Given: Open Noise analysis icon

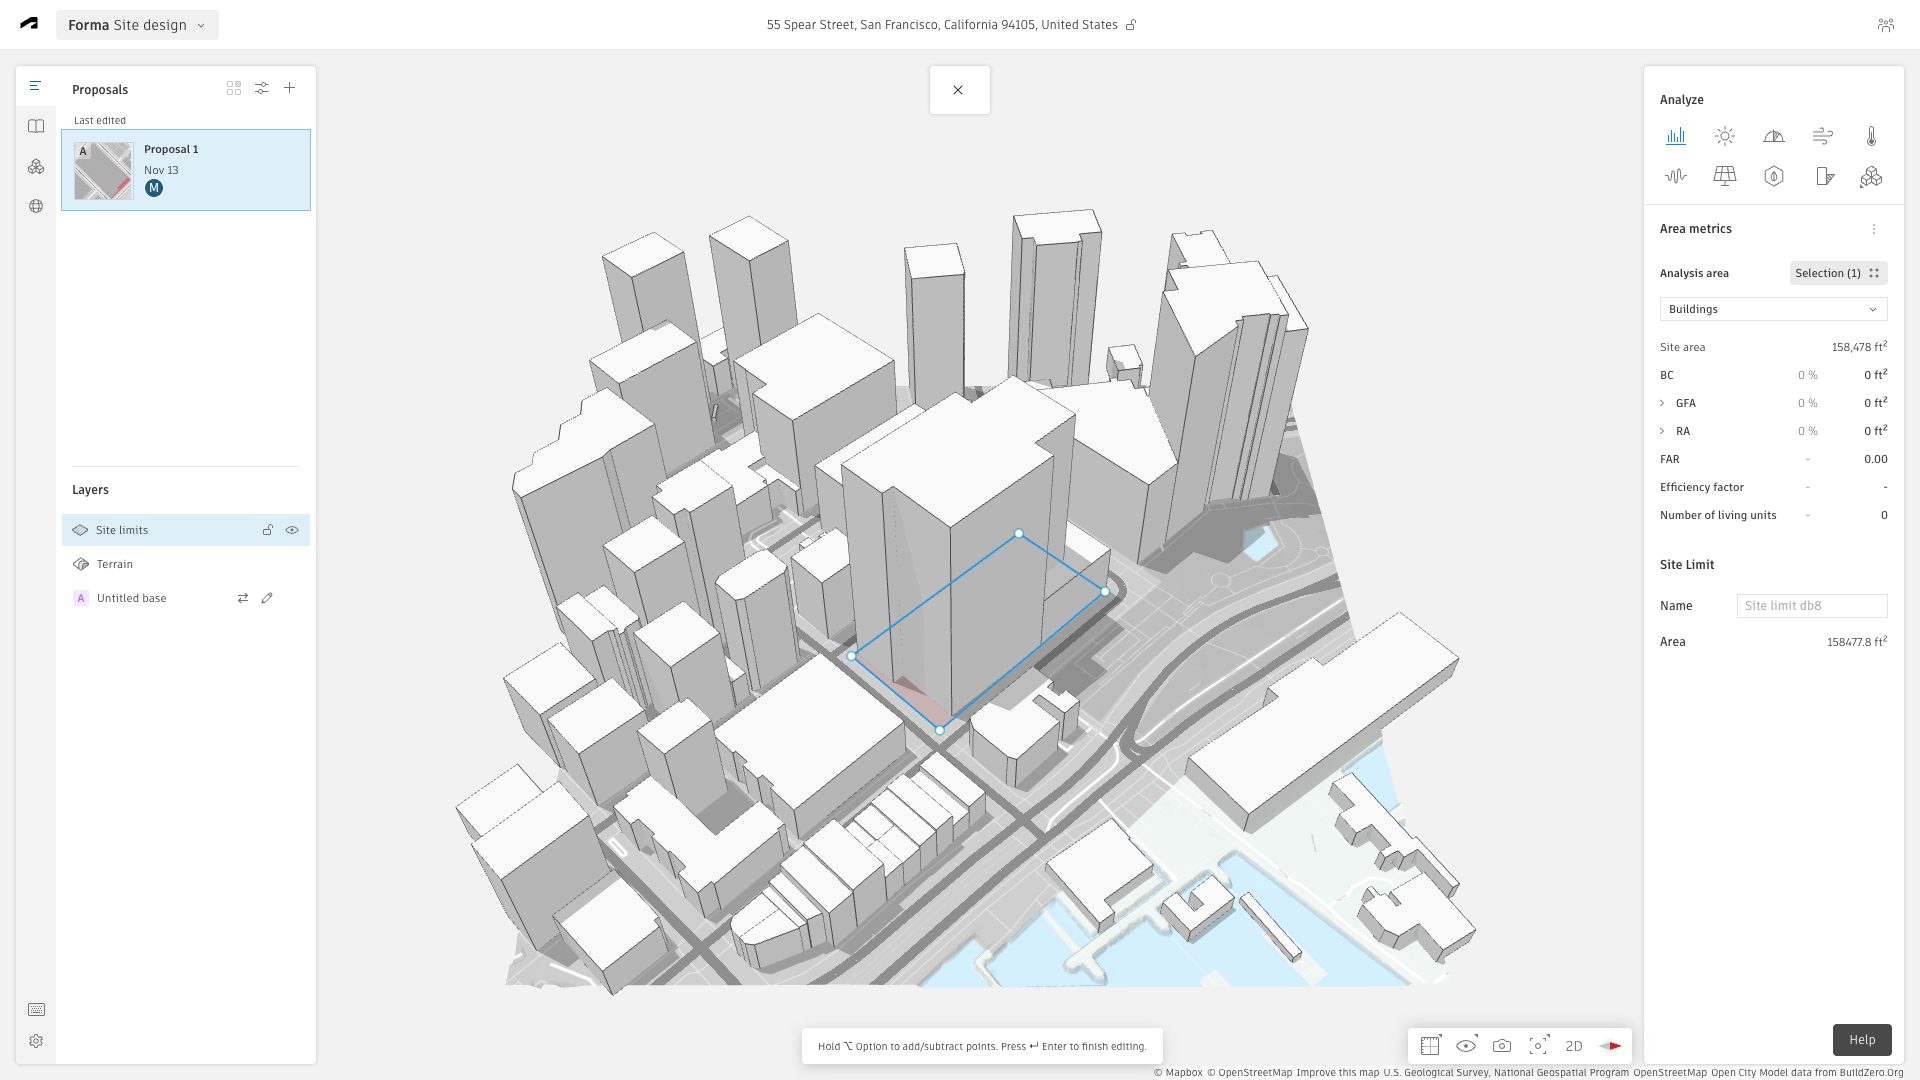Looking at the screenshot, I should point(1675,177).
